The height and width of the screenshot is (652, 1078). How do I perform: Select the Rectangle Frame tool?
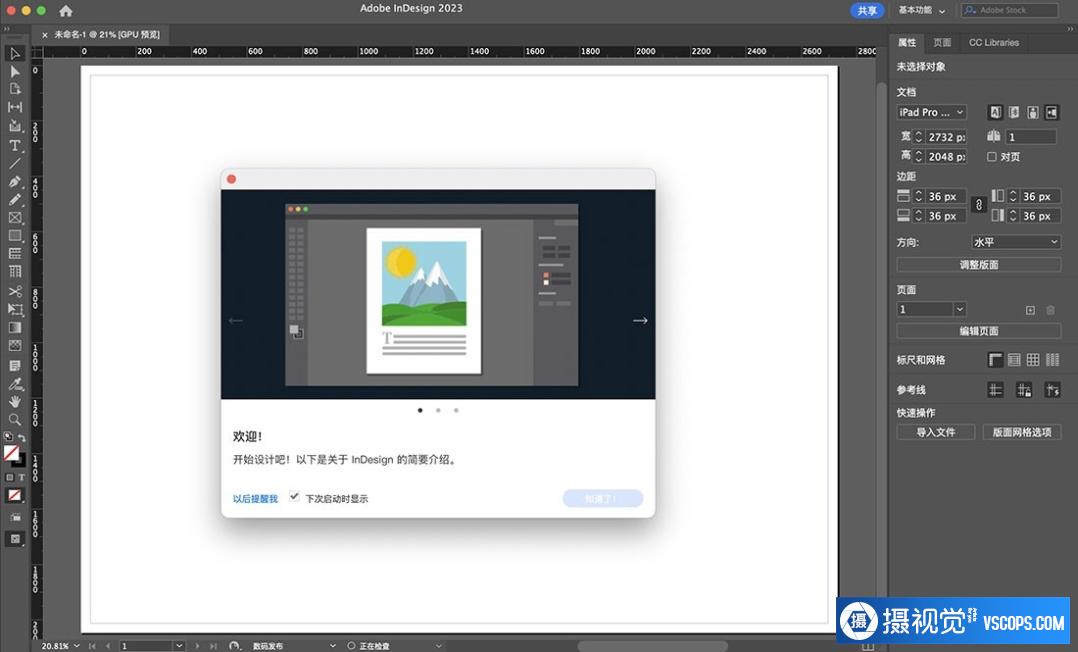(x=14, y=217)
